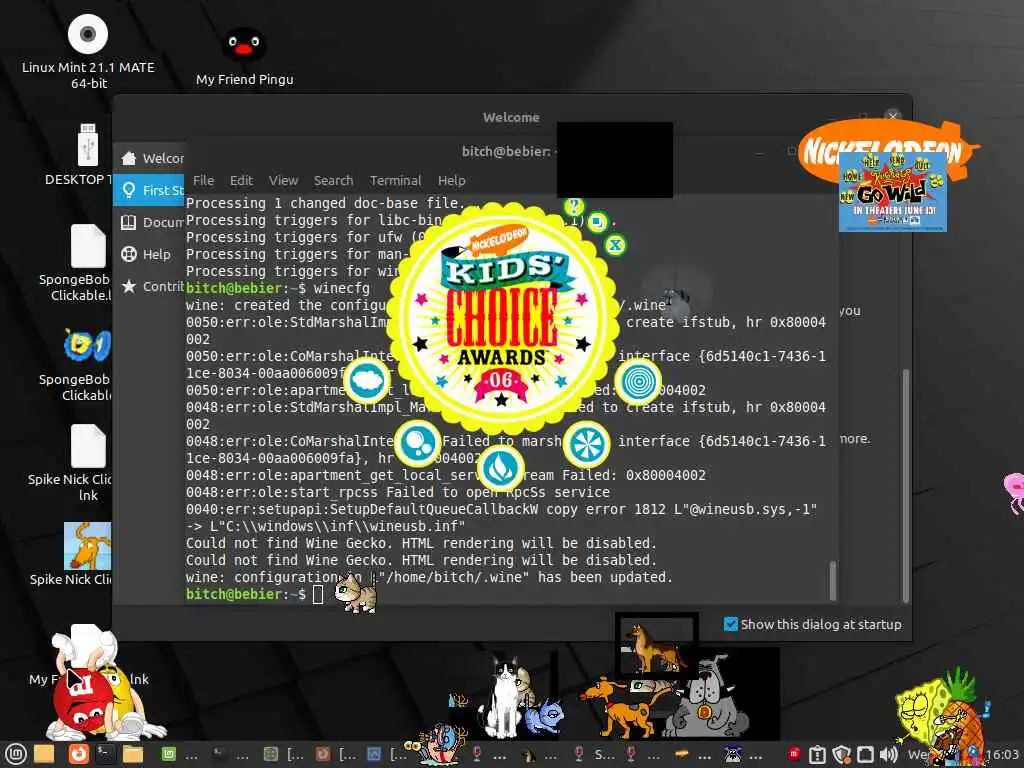Click the 'winecfg' command text in terminal
The height and width of the screenshot is (768, 1024).
[342, 288]
